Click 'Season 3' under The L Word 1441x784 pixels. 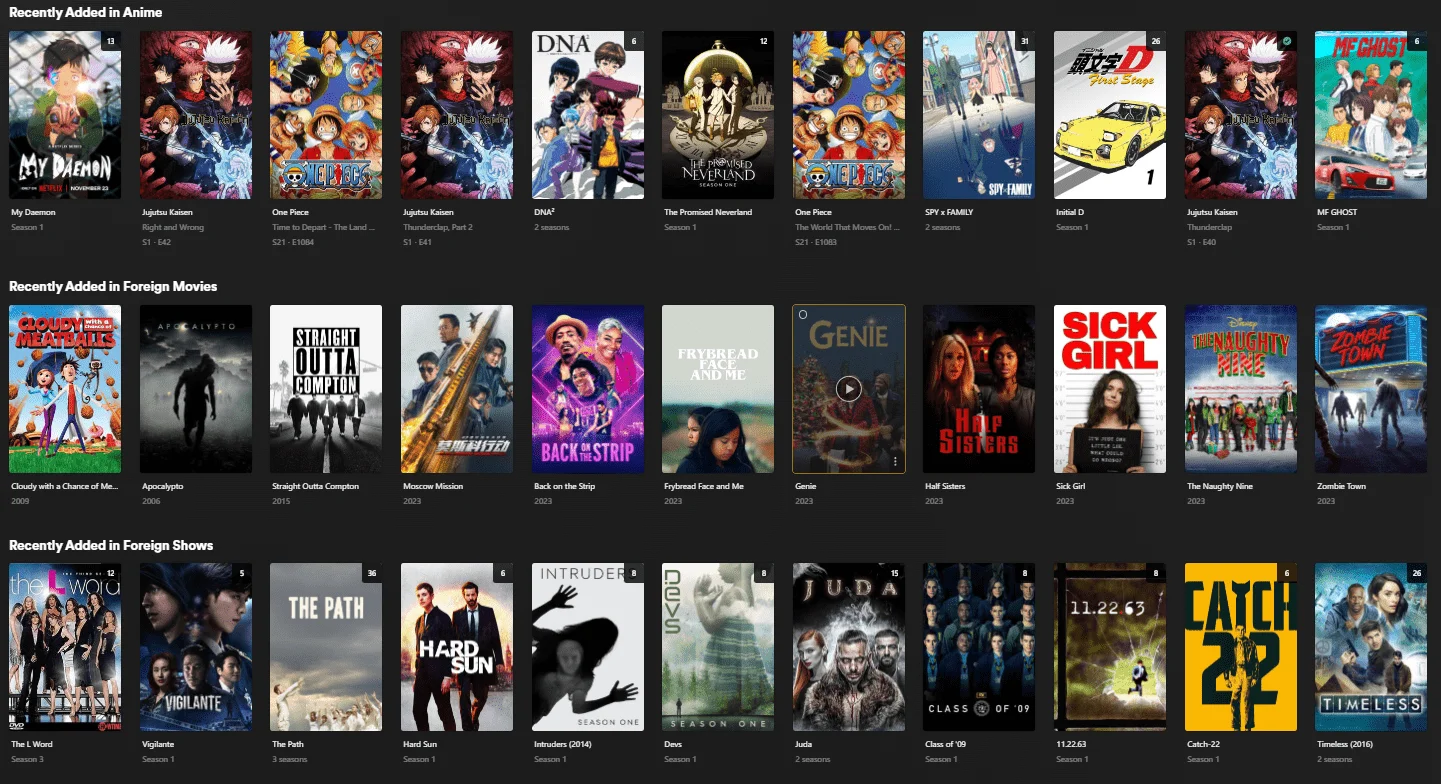(27, 759)
